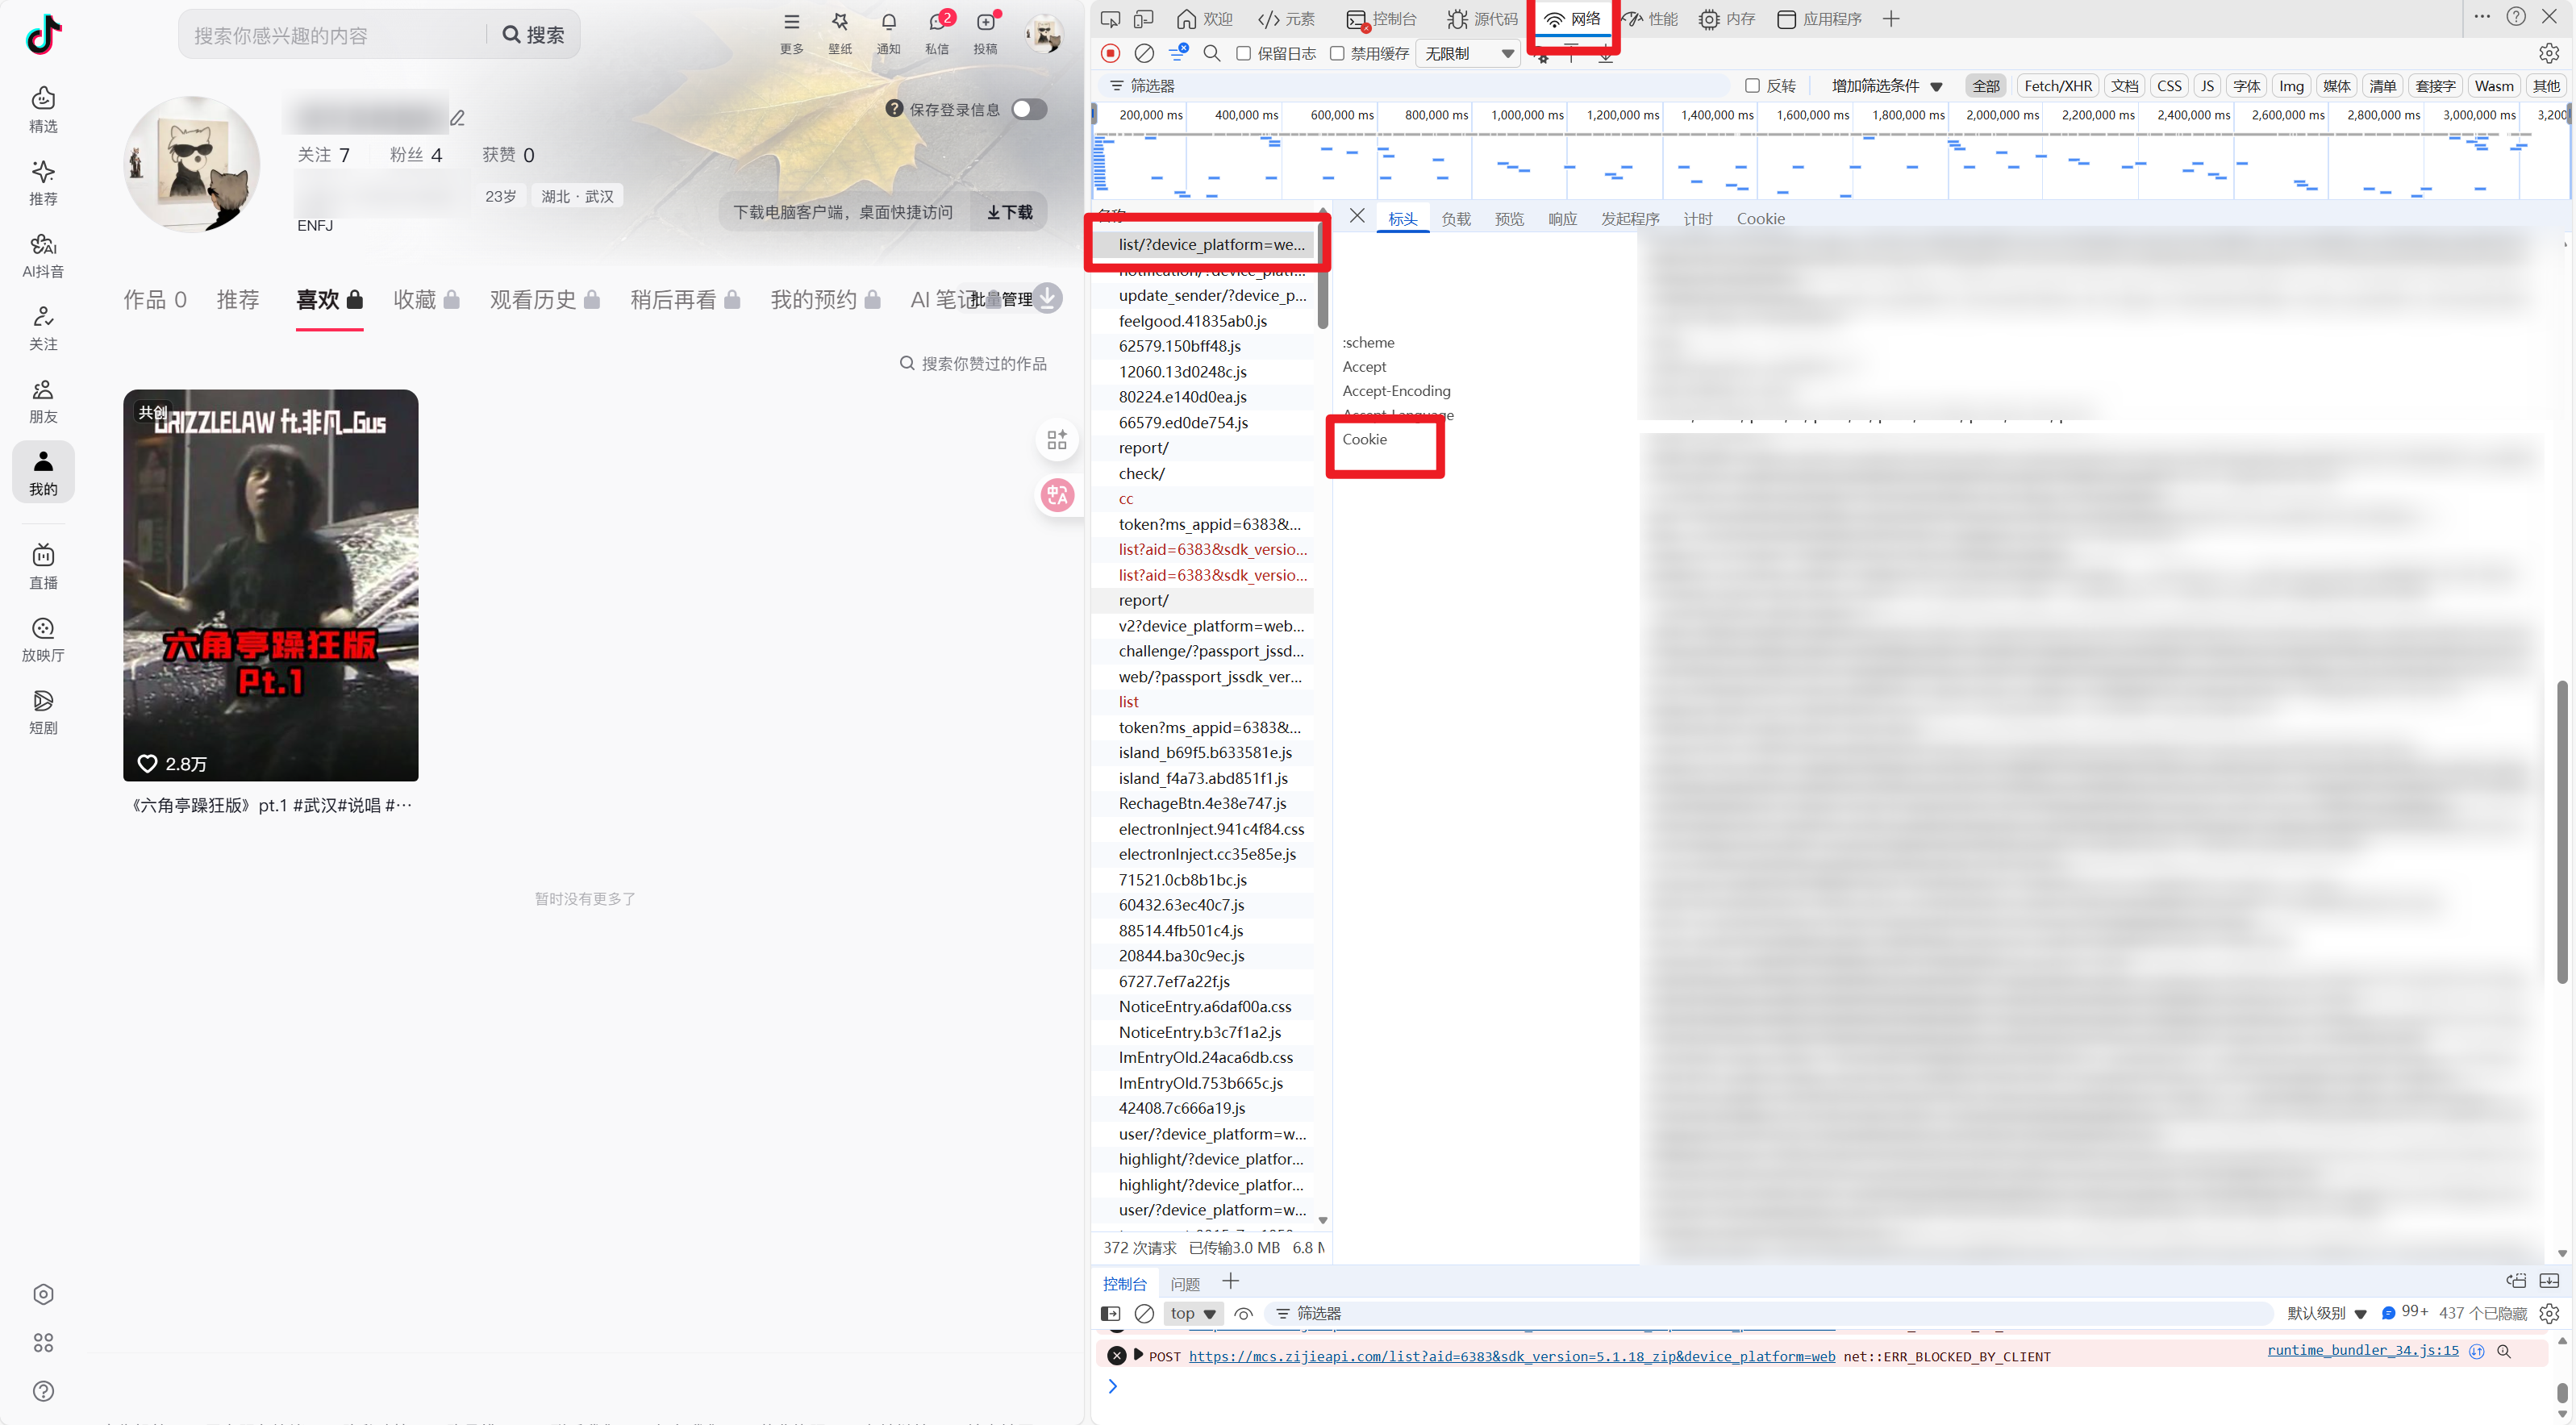Screen dimensions: 2576x1425
Task: Open the private messages icon
Action: click(x=937, y=23)
